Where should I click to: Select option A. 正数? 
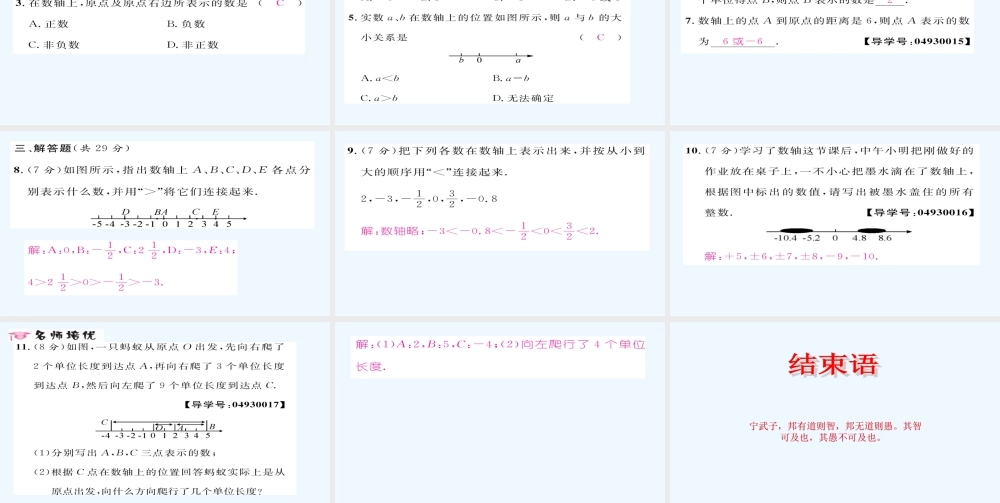click(x=50, y=24)
